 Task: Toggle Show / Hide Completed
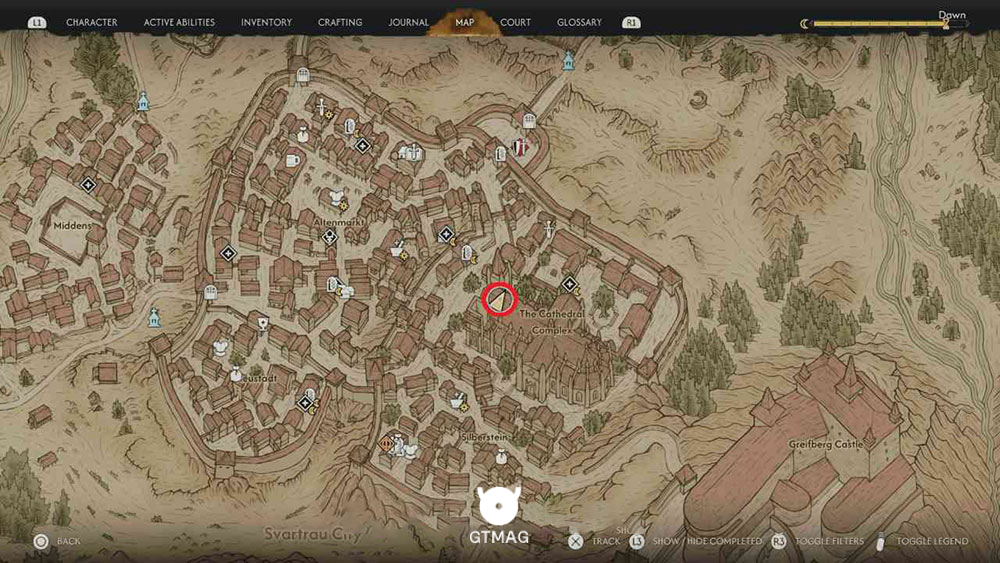(697, 541)
